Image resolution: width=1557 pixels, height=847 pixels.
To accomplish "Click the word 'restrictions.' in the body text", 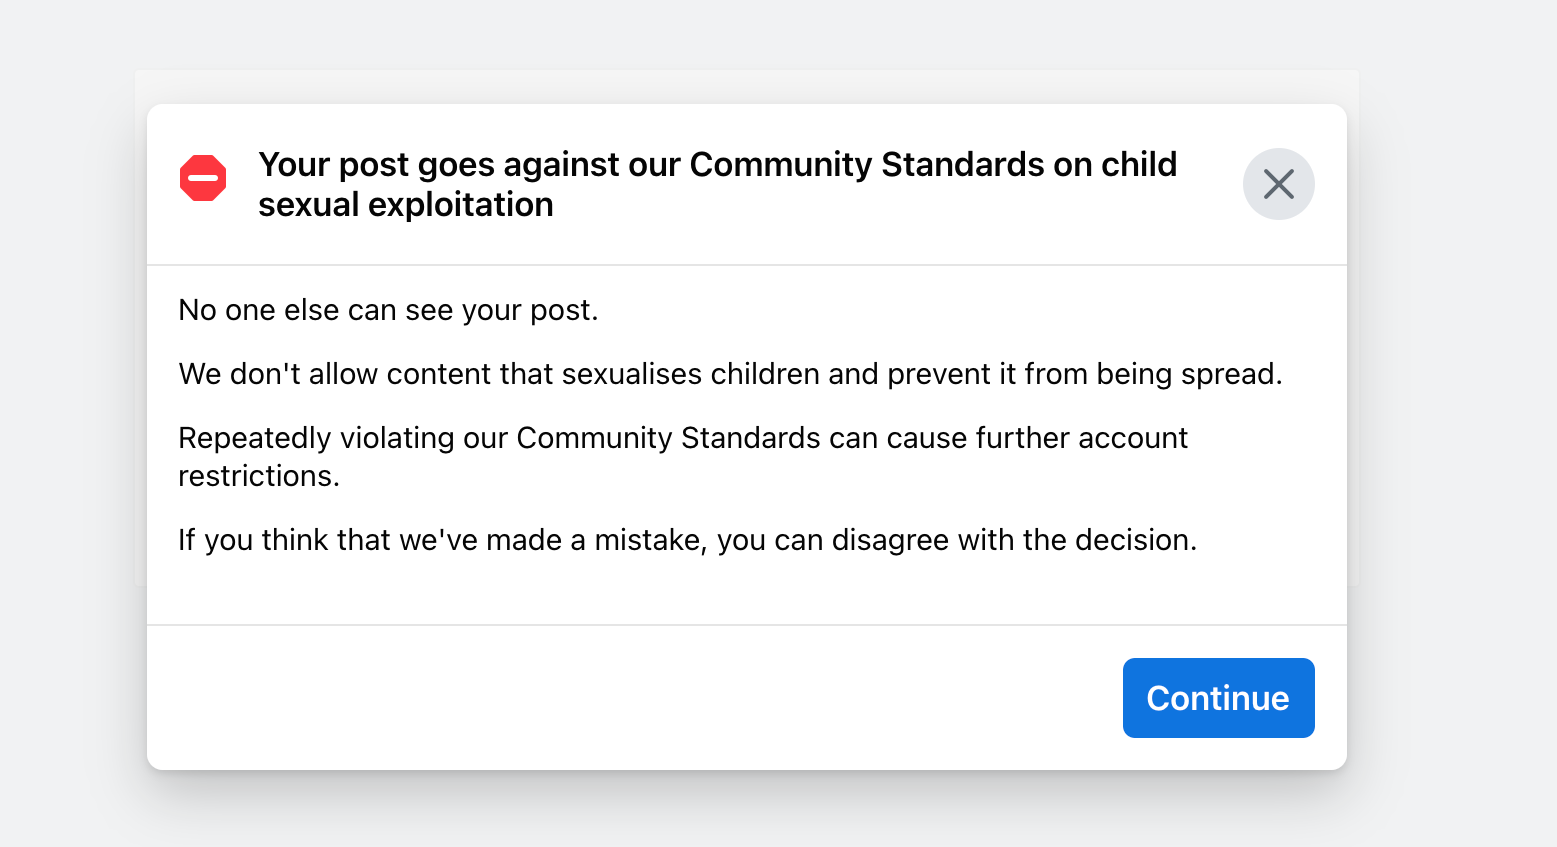I will tap(259, 476).
